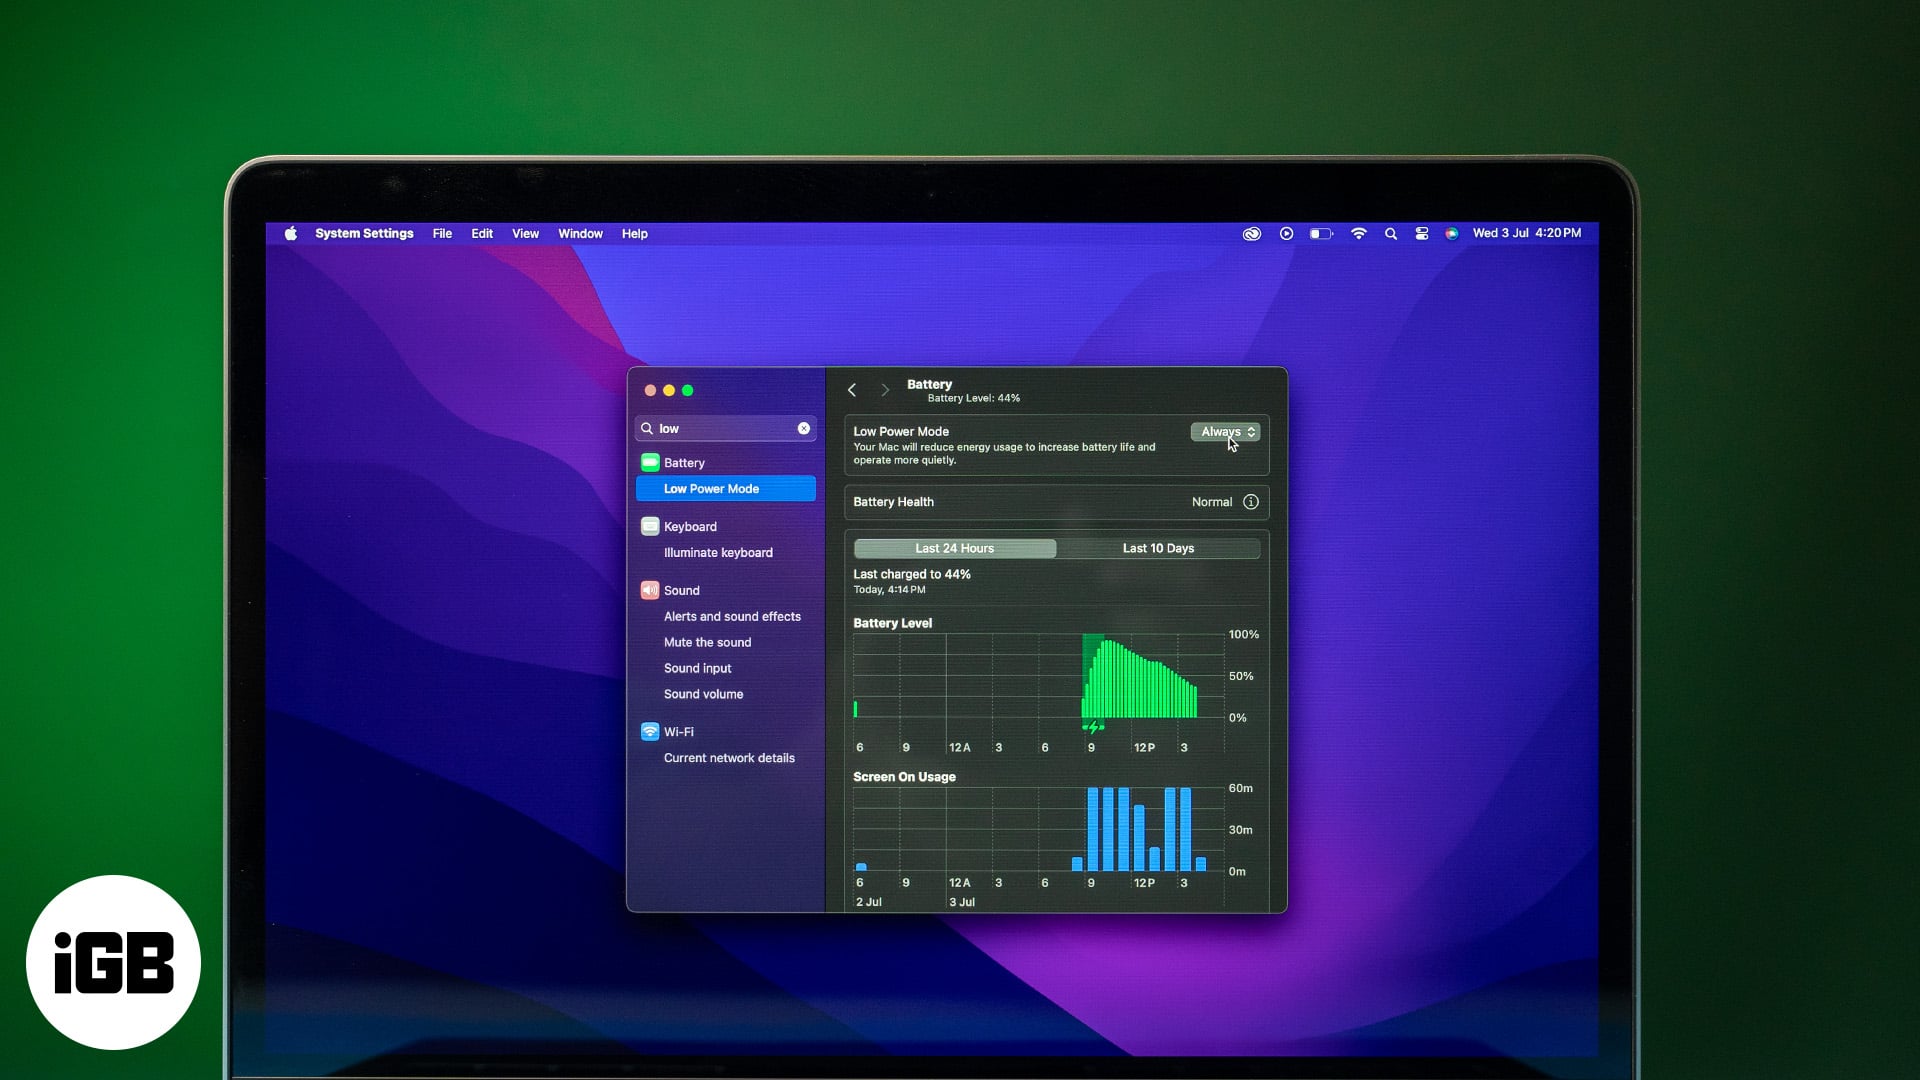The height and width of the screenshot is (1080, 1920).
Task: Expand Battery Health info button
Action: (1250, 501)
